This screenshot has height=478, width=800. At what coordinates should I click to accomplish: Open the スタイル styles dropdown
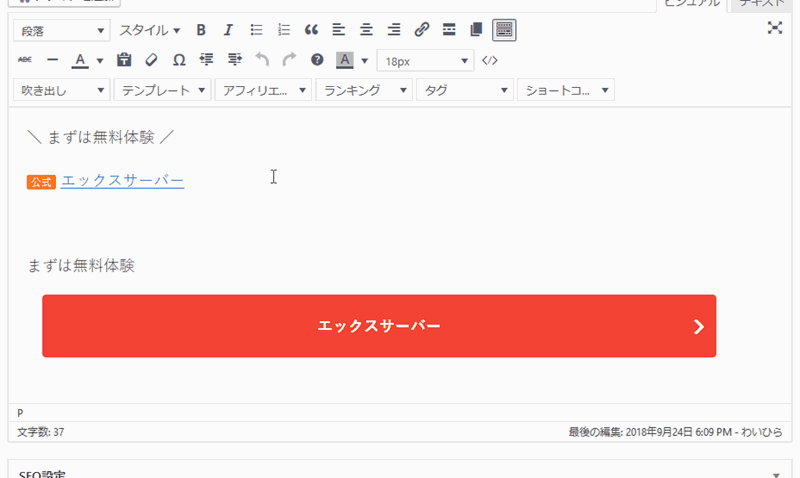(149, 31)
